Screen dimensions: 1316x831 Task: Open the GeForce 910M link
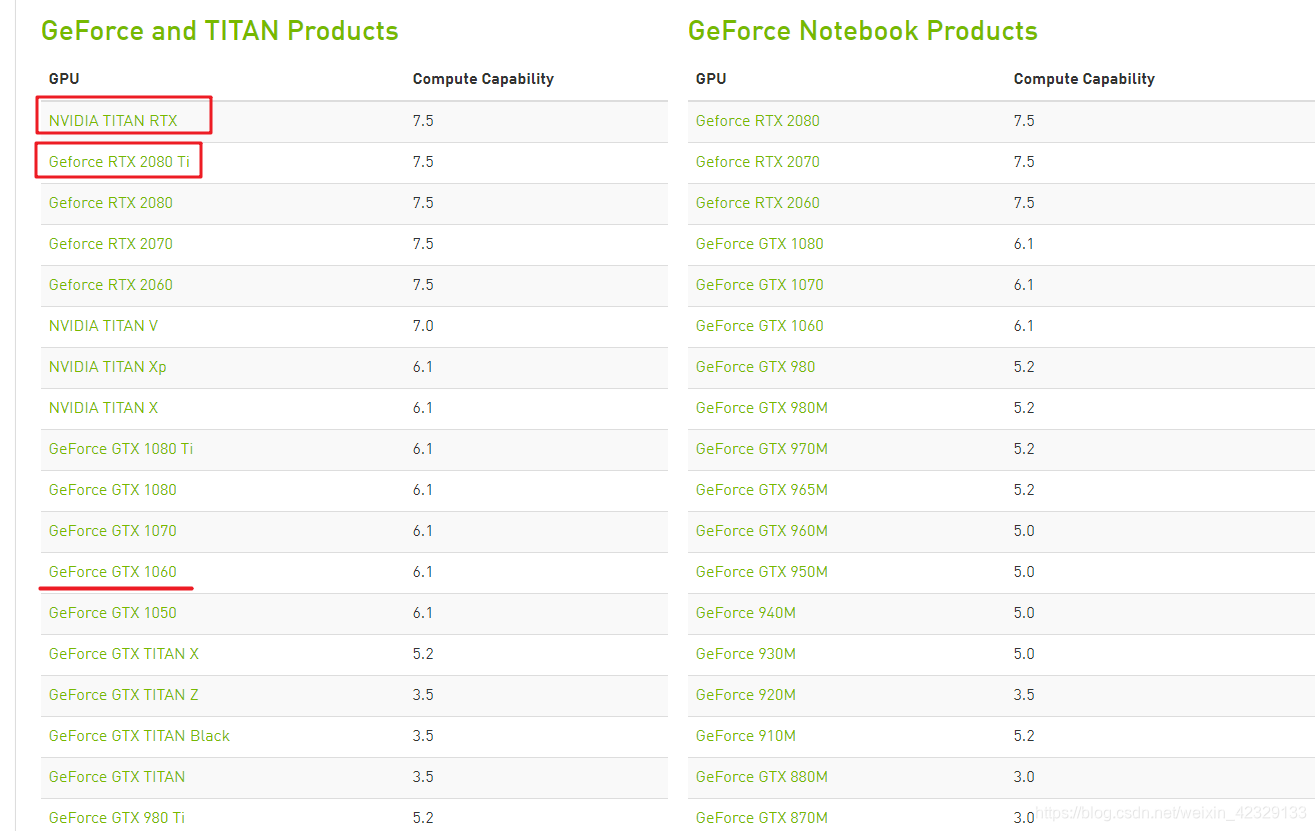coord(746,736)
